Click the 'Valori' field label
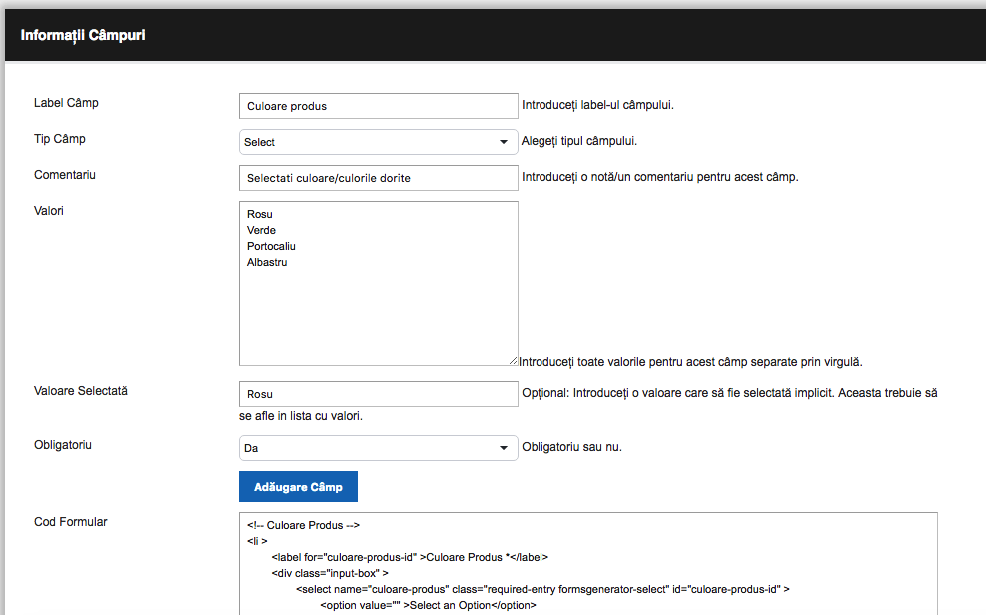 click(48, 211)
